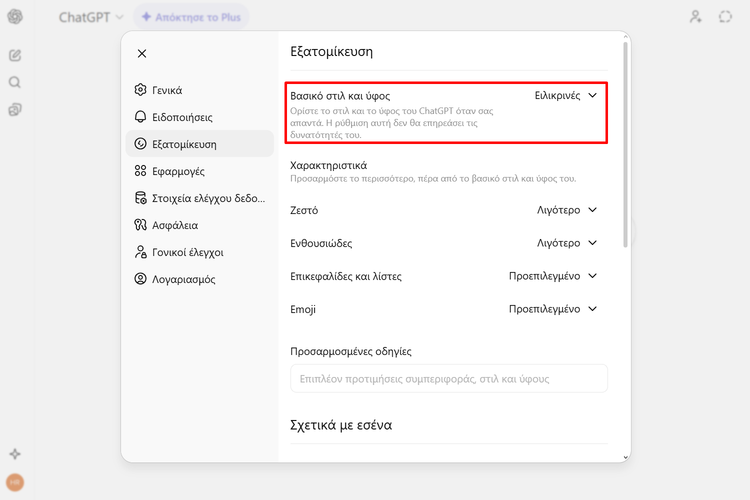Expand the Emoji preference dropdown

click(553, 309)
